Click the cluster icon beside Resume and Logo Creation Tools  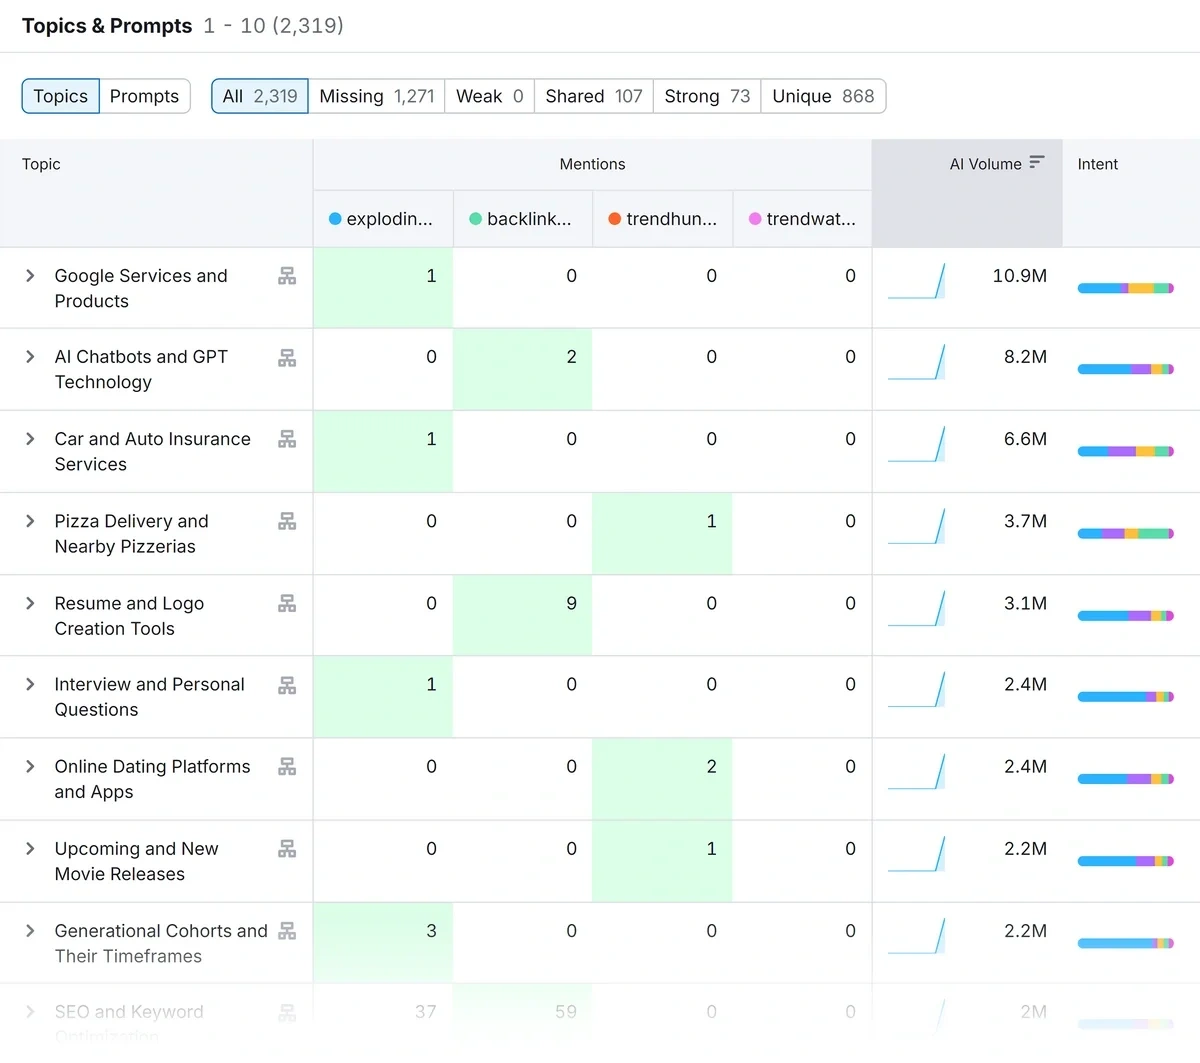point(287,603)
